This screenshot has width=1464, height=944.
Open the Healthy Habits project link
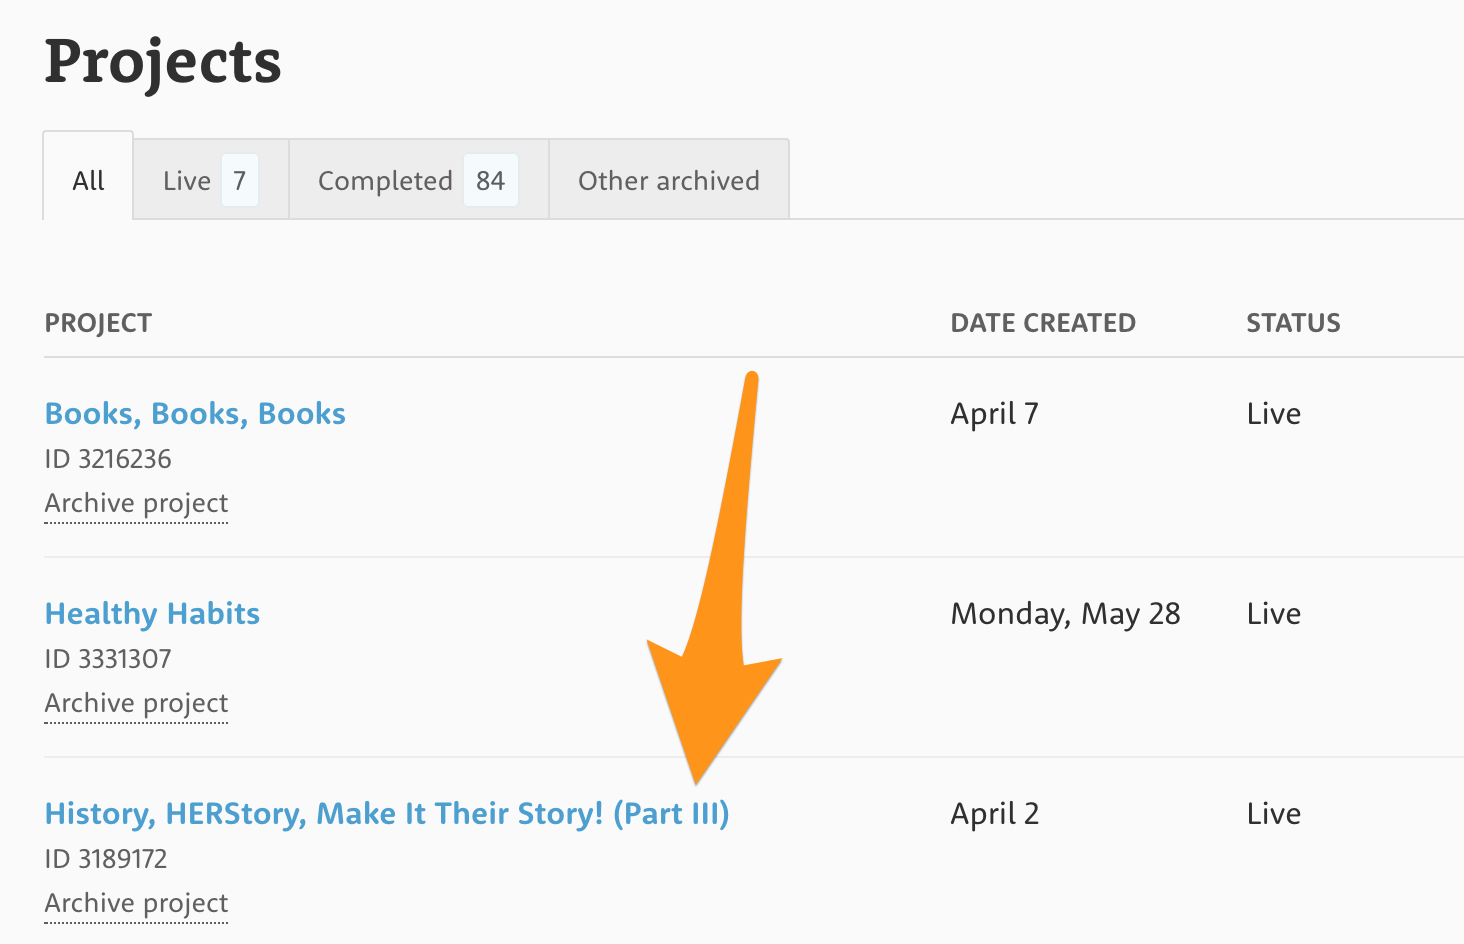[152, 613]
